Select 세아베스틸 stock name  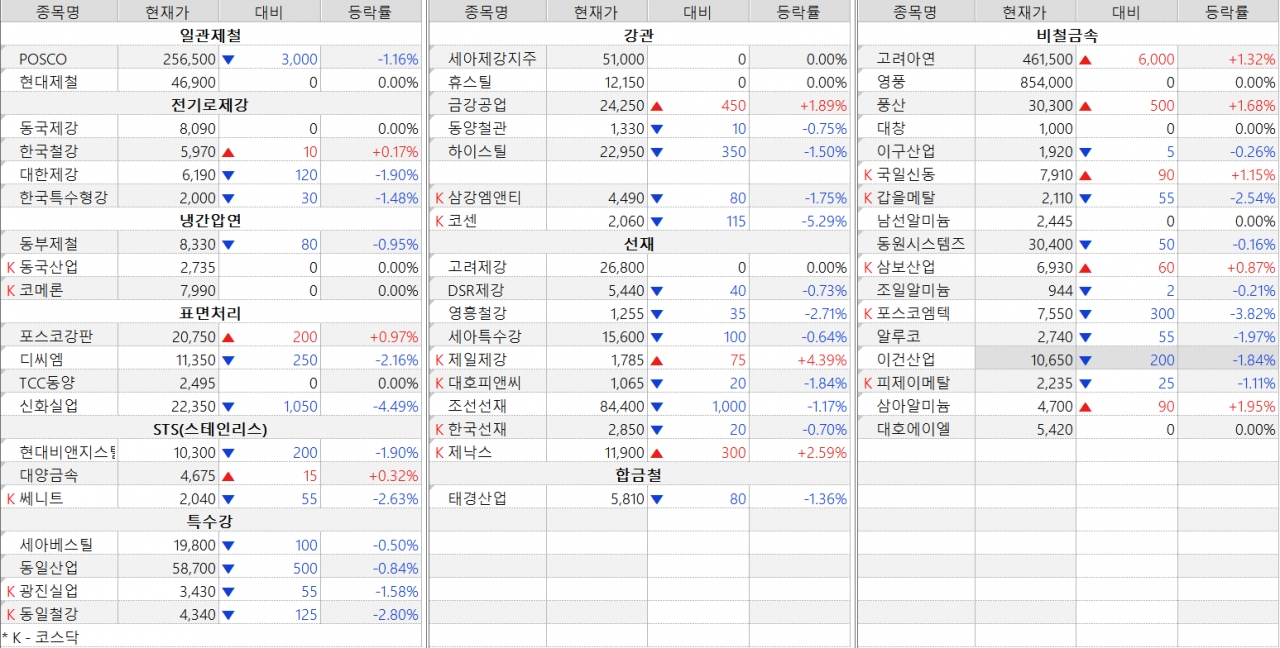coord(55,544)
